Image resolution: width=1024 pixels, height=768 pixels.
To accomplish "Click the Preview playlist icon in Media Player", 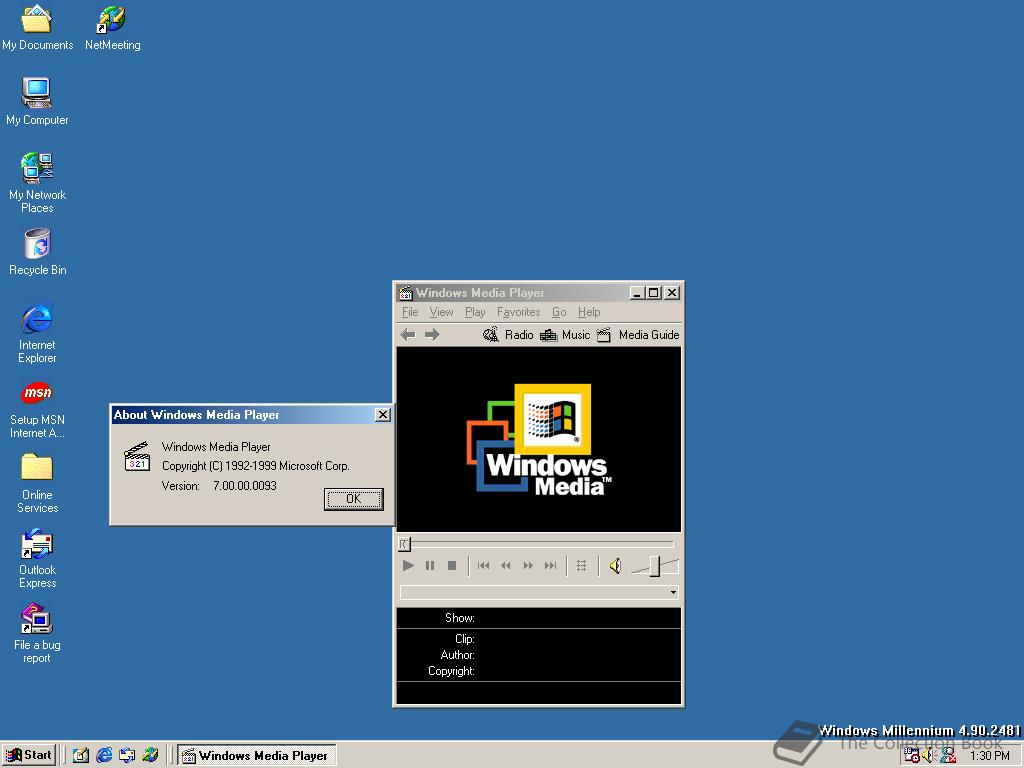I will [x=581, y=566].
